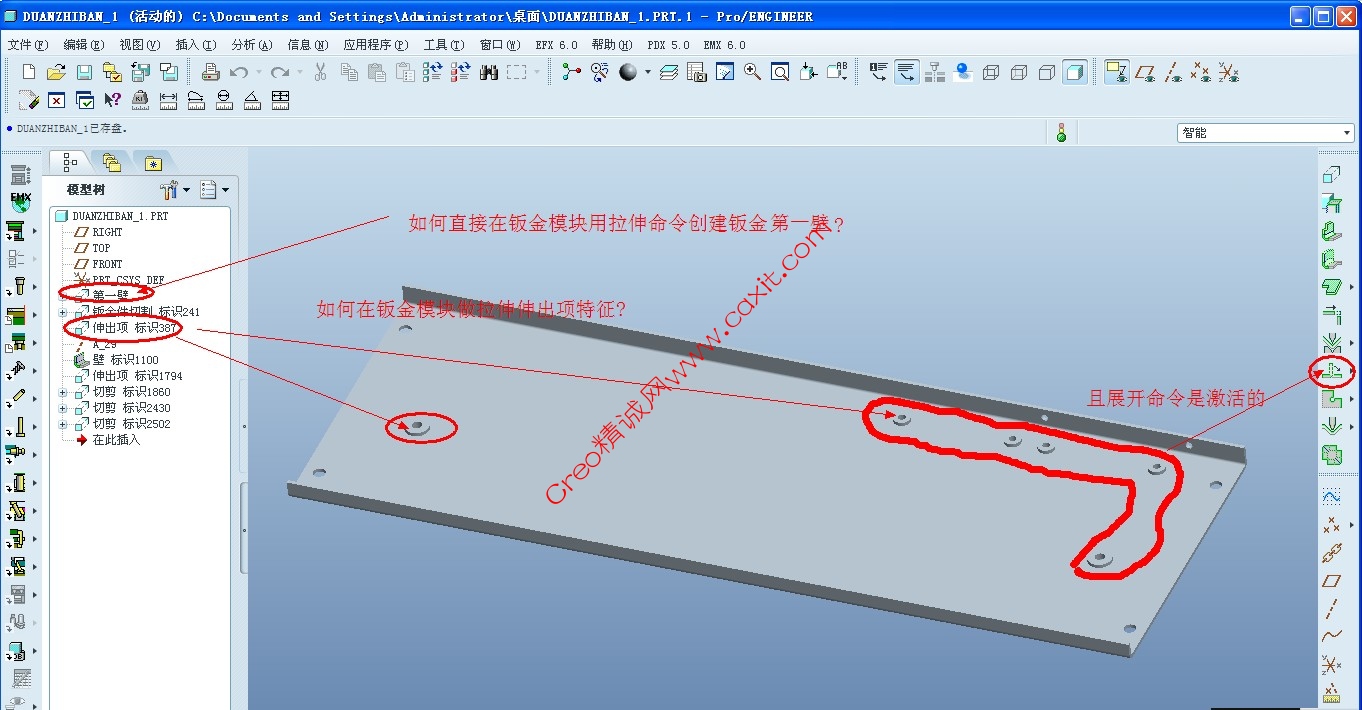
Task: Toggle coordinate systems display visibility
Action: coord(1229,72)
